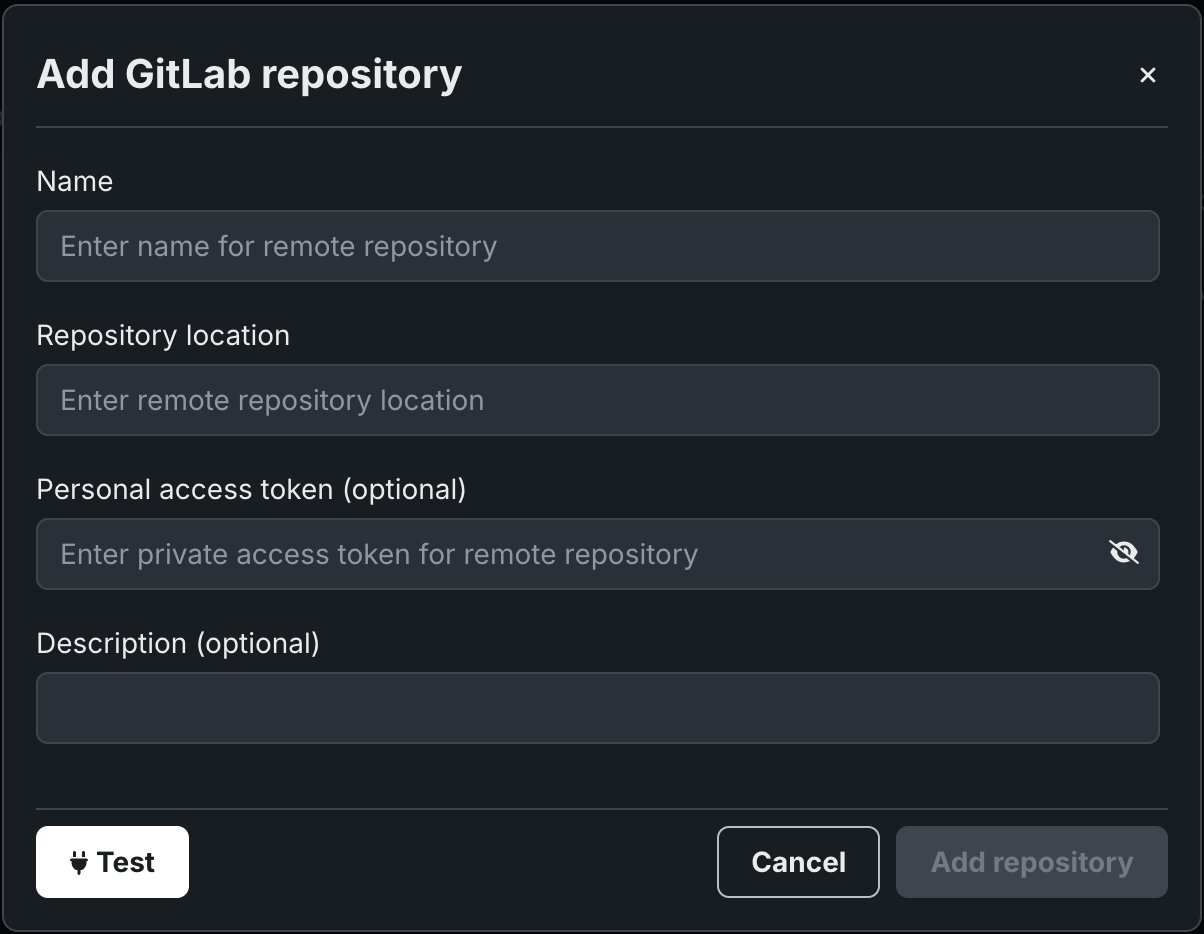
Task: Click the plug icon on the Test button
Action: click(79, 862)
